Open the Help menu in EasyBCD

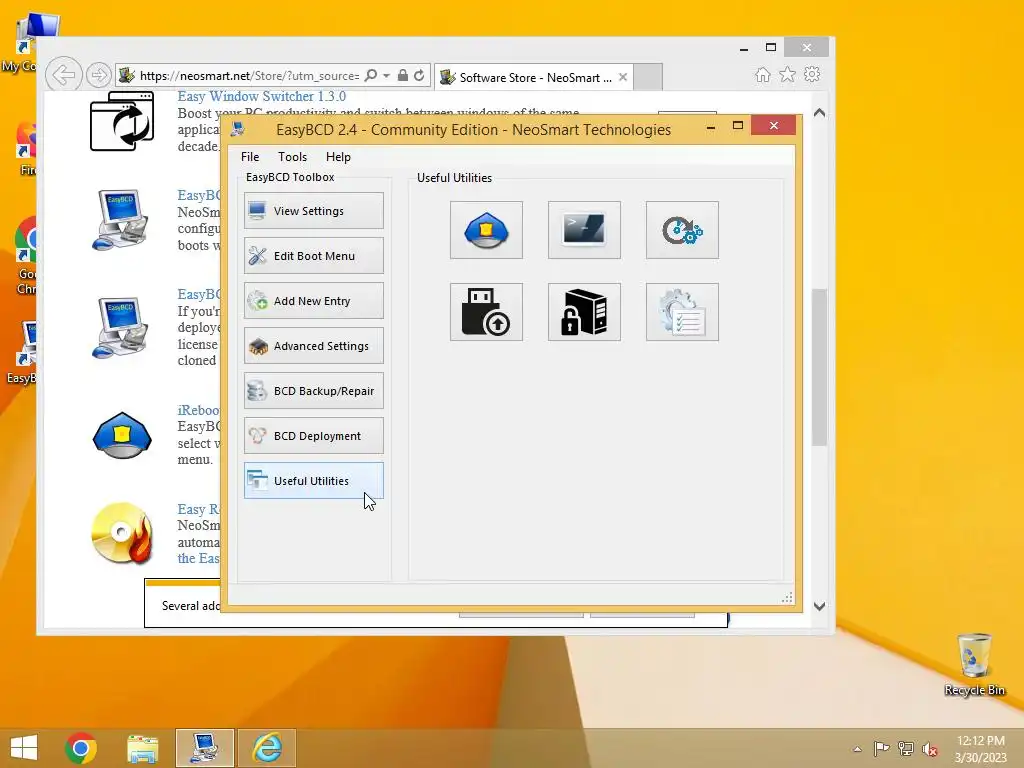click(x=338, y=157)
